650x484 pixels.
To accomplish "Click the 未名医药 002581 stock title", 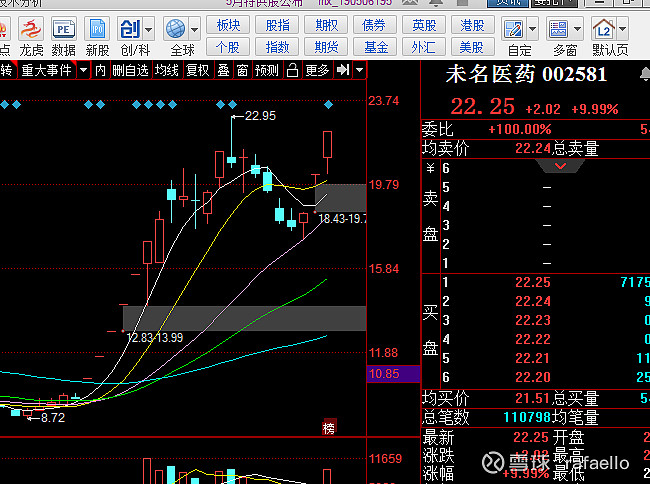I will (x=526, y=75).
